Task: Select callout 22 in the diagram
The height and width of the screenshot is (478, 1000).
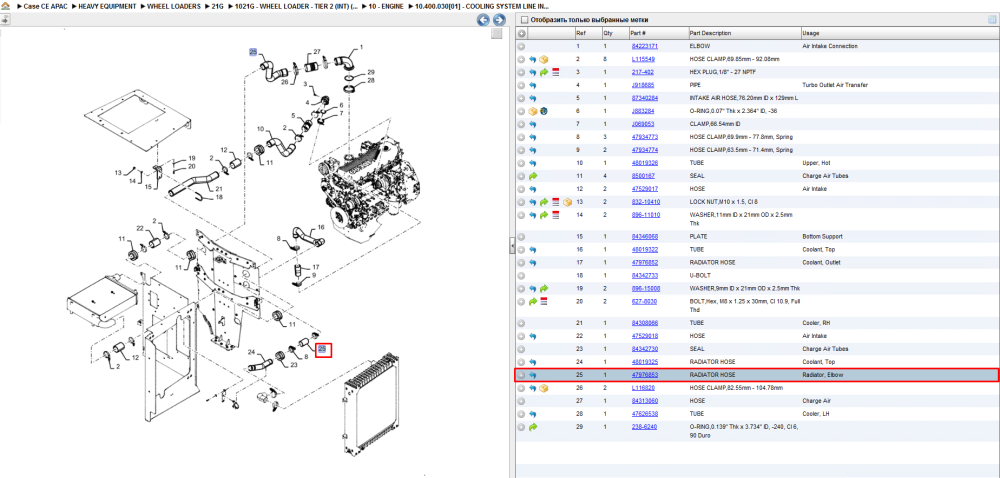Action: (x=140, y=228)
